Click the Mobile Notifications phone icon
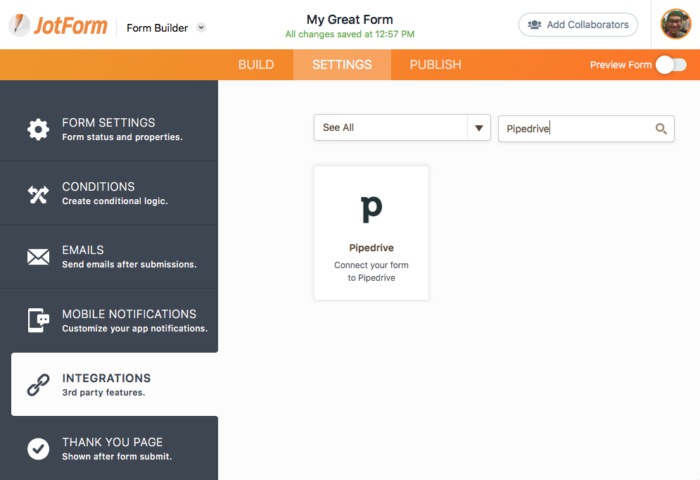Screen dimensions: 700x480 pyautogui.click(x=38, y=320)
